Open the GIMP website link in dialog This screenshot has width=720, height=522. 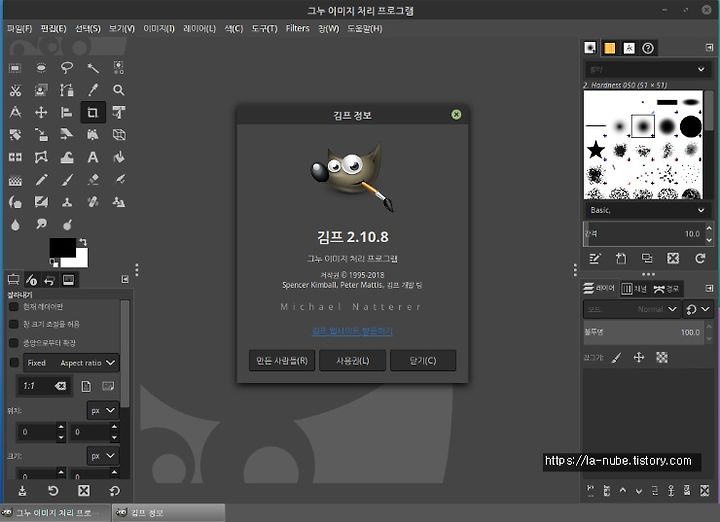pos(352,331)
